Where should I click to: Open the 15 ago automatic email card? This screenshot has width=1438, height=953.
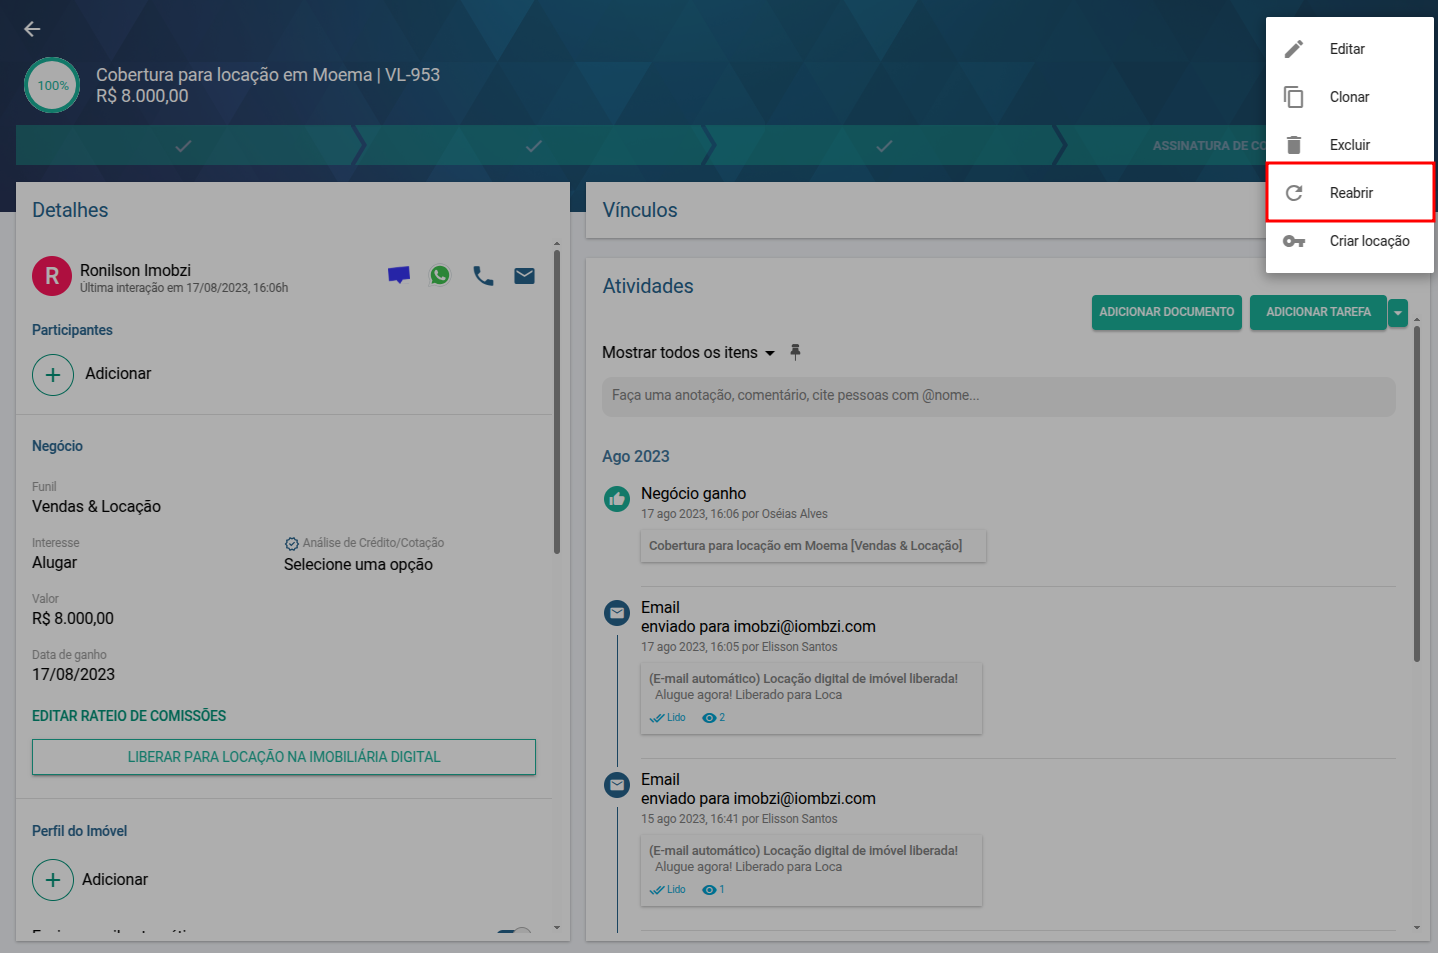pos(811,870)
